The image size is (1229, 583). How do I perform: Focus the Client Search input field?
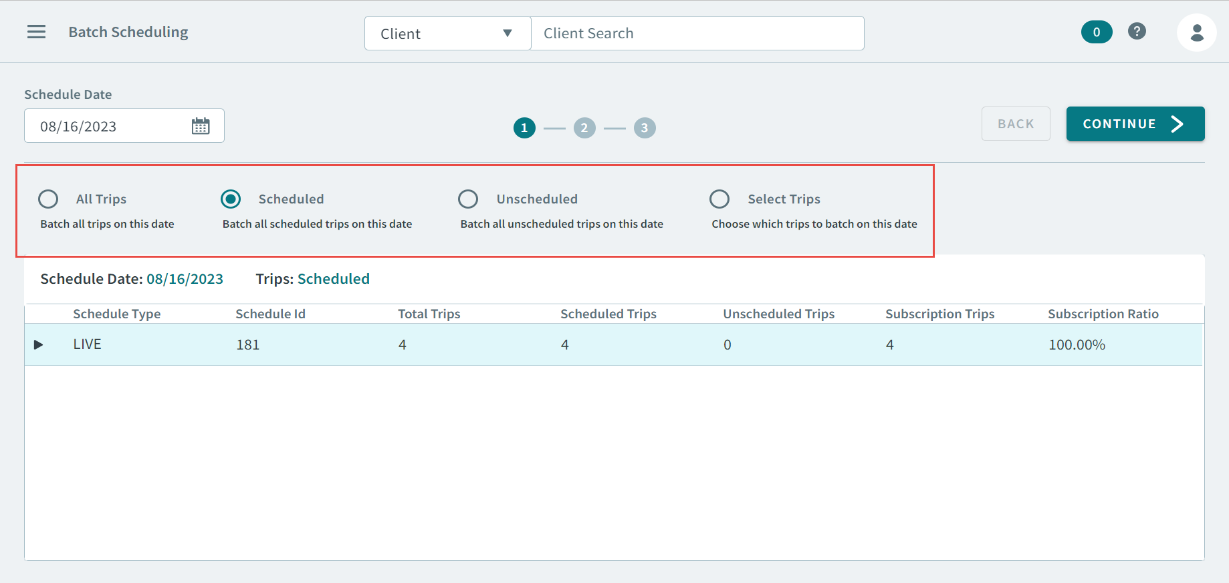click(697, 33)
